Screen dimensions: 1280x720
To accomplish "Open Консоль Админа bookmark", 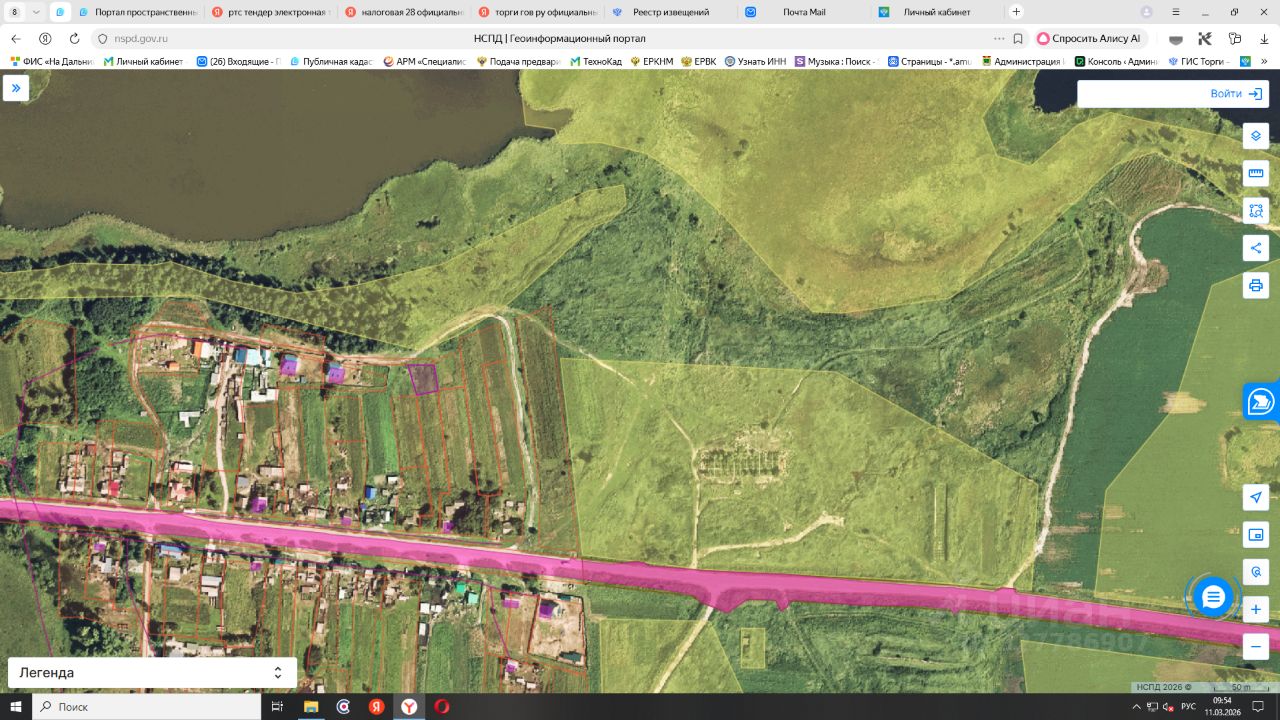I will point(1116,61).
